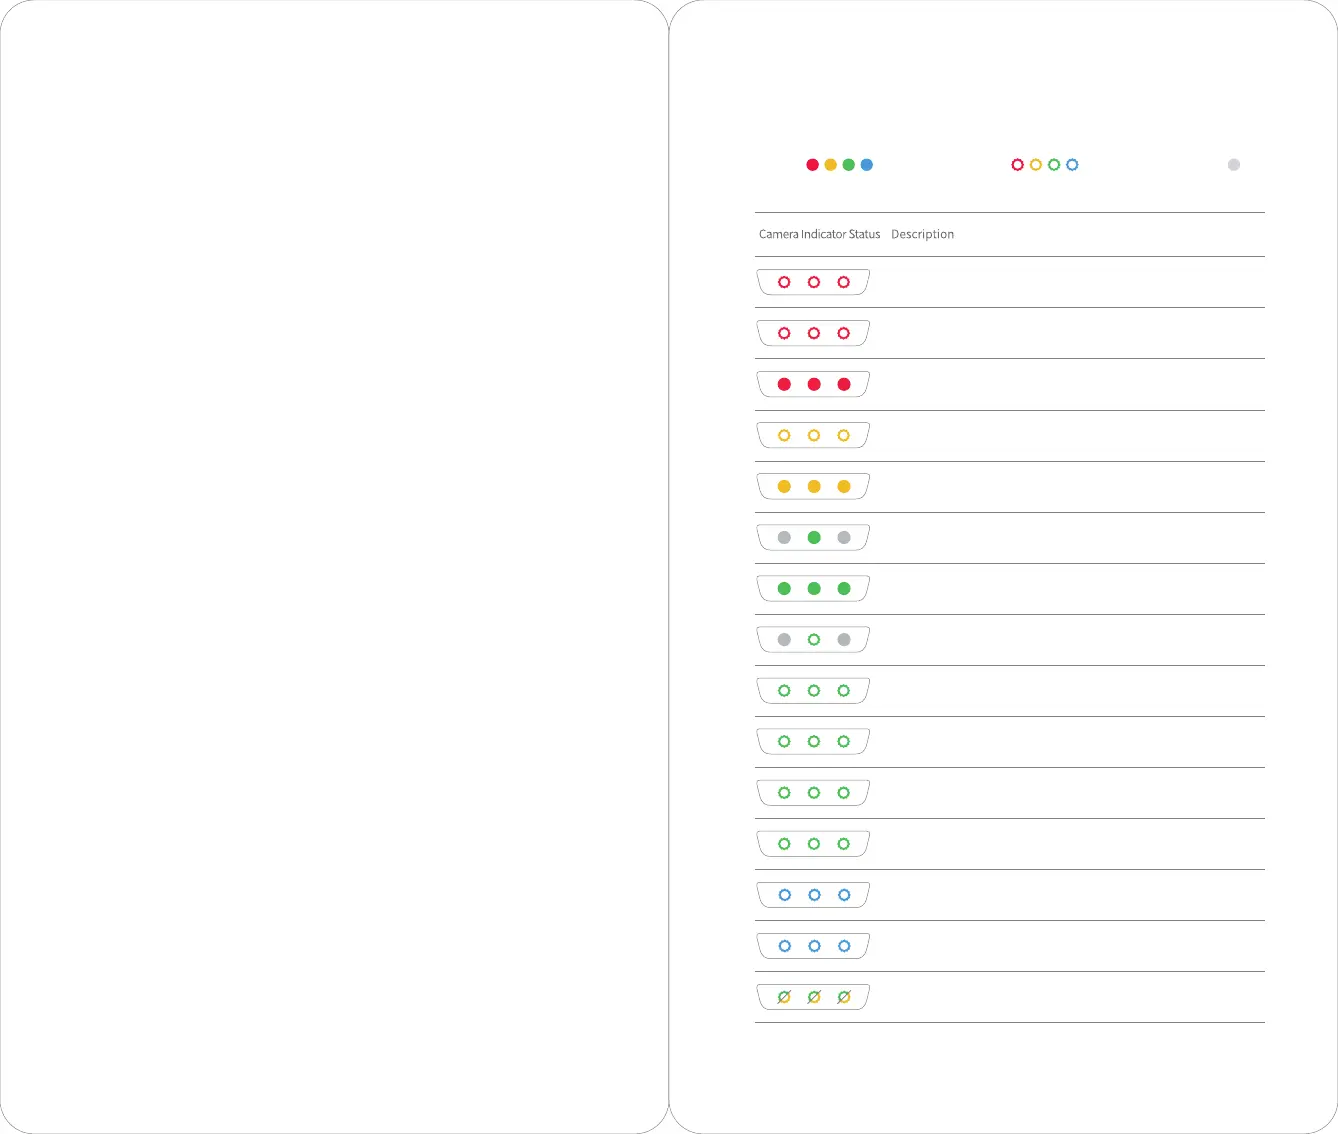Click the "Camera Indicator Status" column header
The image size is (1338, 1134).
(x=819, y=234)
